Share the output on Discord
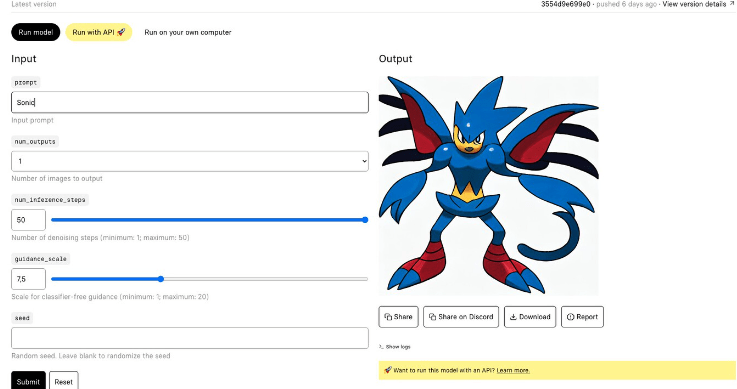The height and width of the screenshot is (389, 737). pyautogui.click(x=461, y=317)
